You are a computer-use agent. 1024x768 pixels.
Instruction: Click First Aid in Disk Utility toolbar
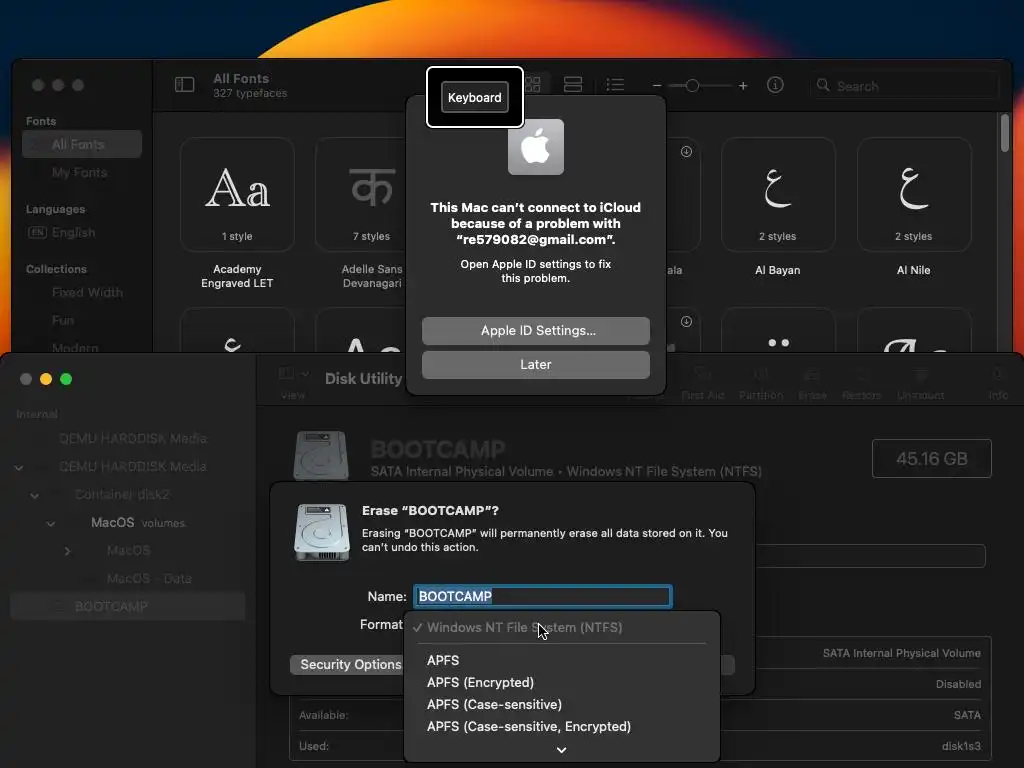[x=703, y=383]
